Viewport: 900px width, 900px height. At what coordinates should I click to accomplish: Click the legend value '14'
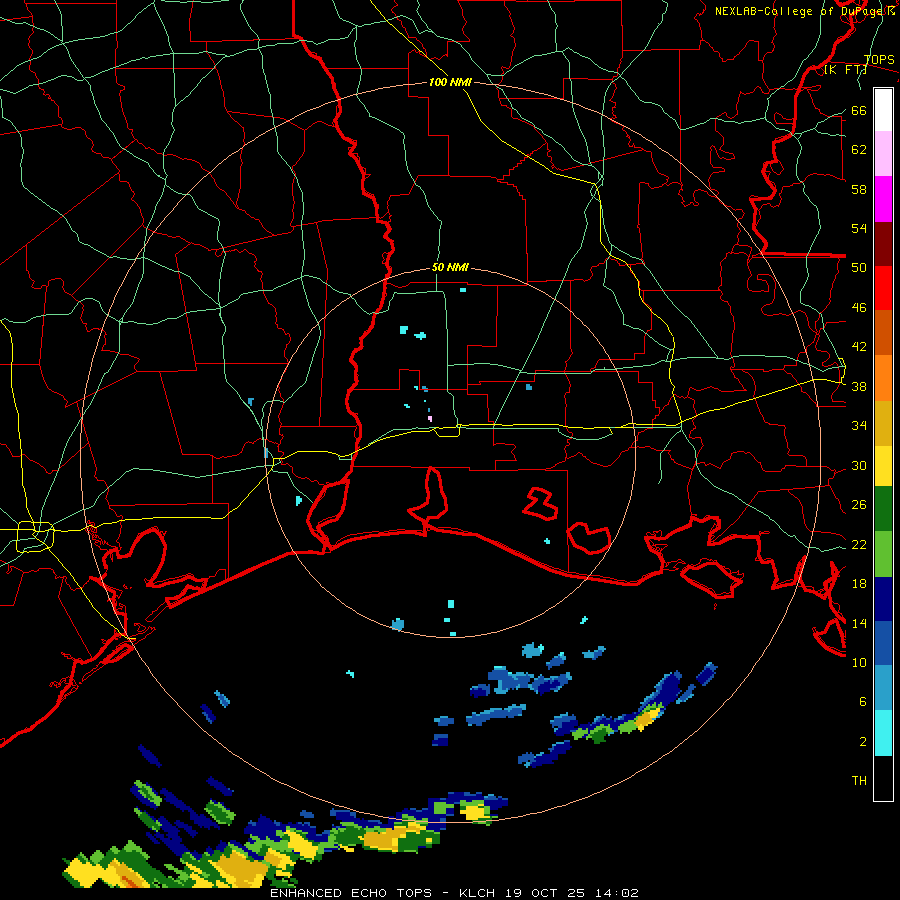click(x=859, y=623)
